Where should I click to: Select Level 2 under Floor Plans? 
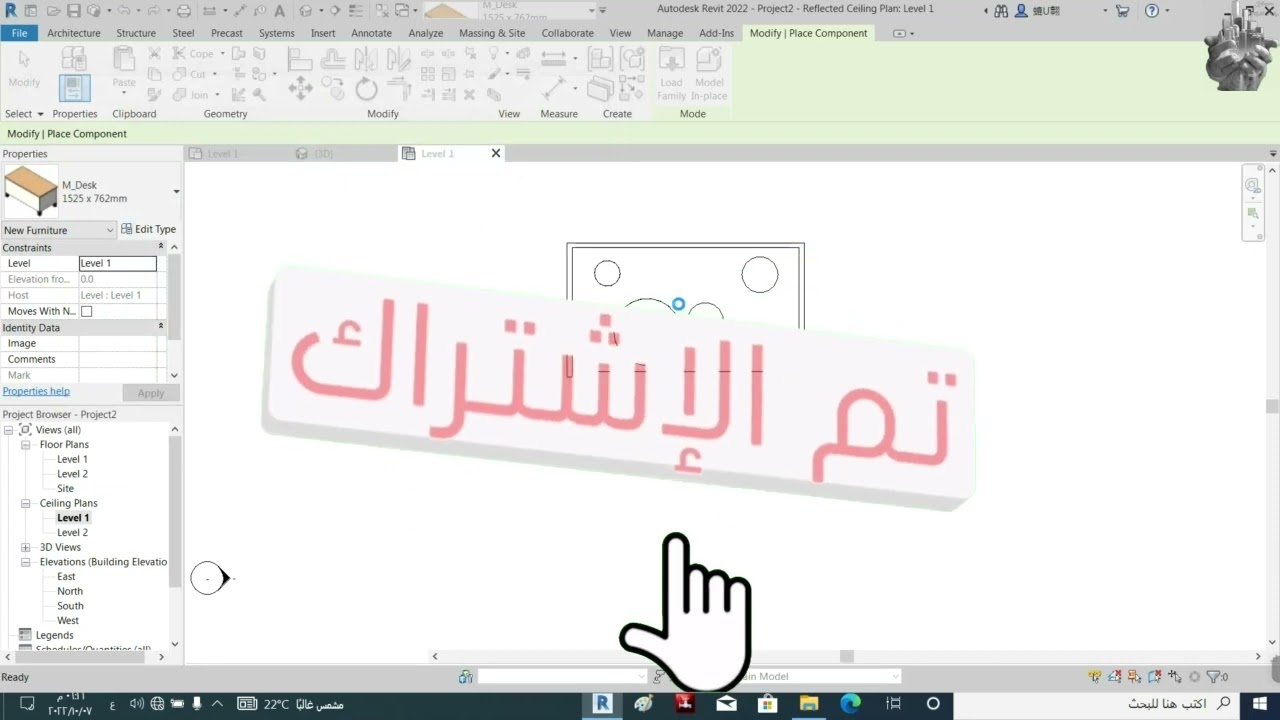[x=72, y=474]
